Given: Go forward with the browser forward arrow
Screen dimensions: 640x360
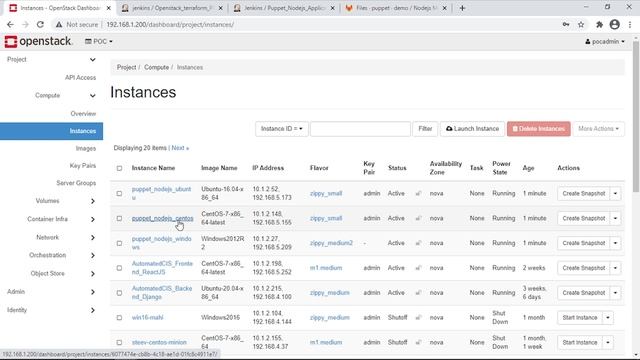Looking at the screenshot, I should (25, 24).
